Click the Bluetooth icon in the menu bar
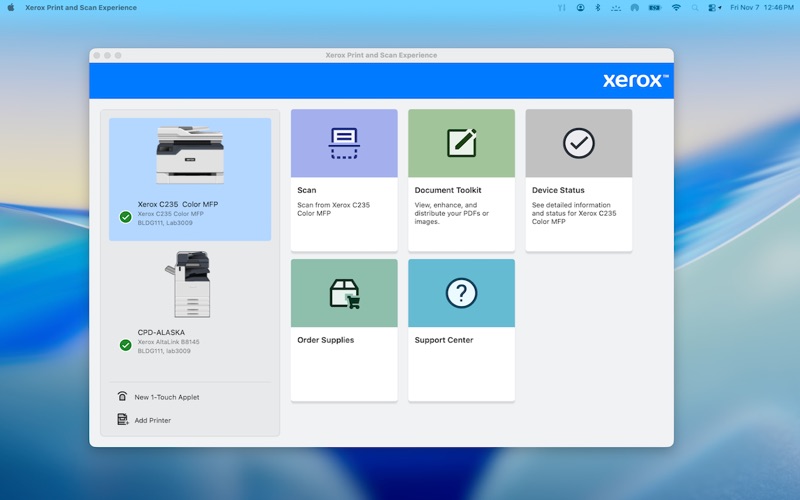 pyautogui.click(x=597, y=8)
